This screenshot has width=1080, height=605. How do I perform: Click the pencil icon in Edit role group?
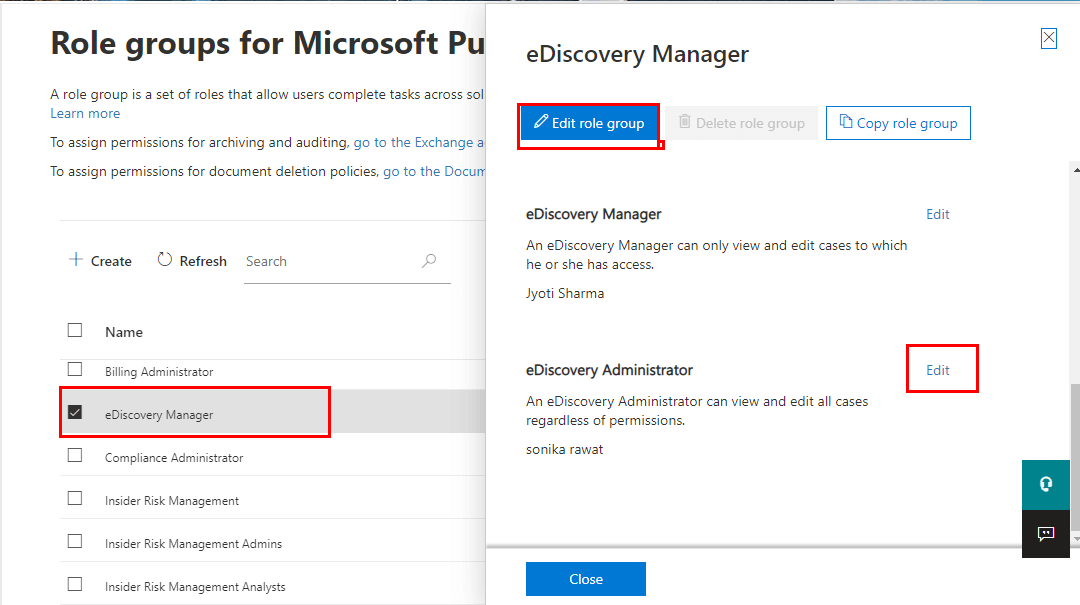[541, 121]
